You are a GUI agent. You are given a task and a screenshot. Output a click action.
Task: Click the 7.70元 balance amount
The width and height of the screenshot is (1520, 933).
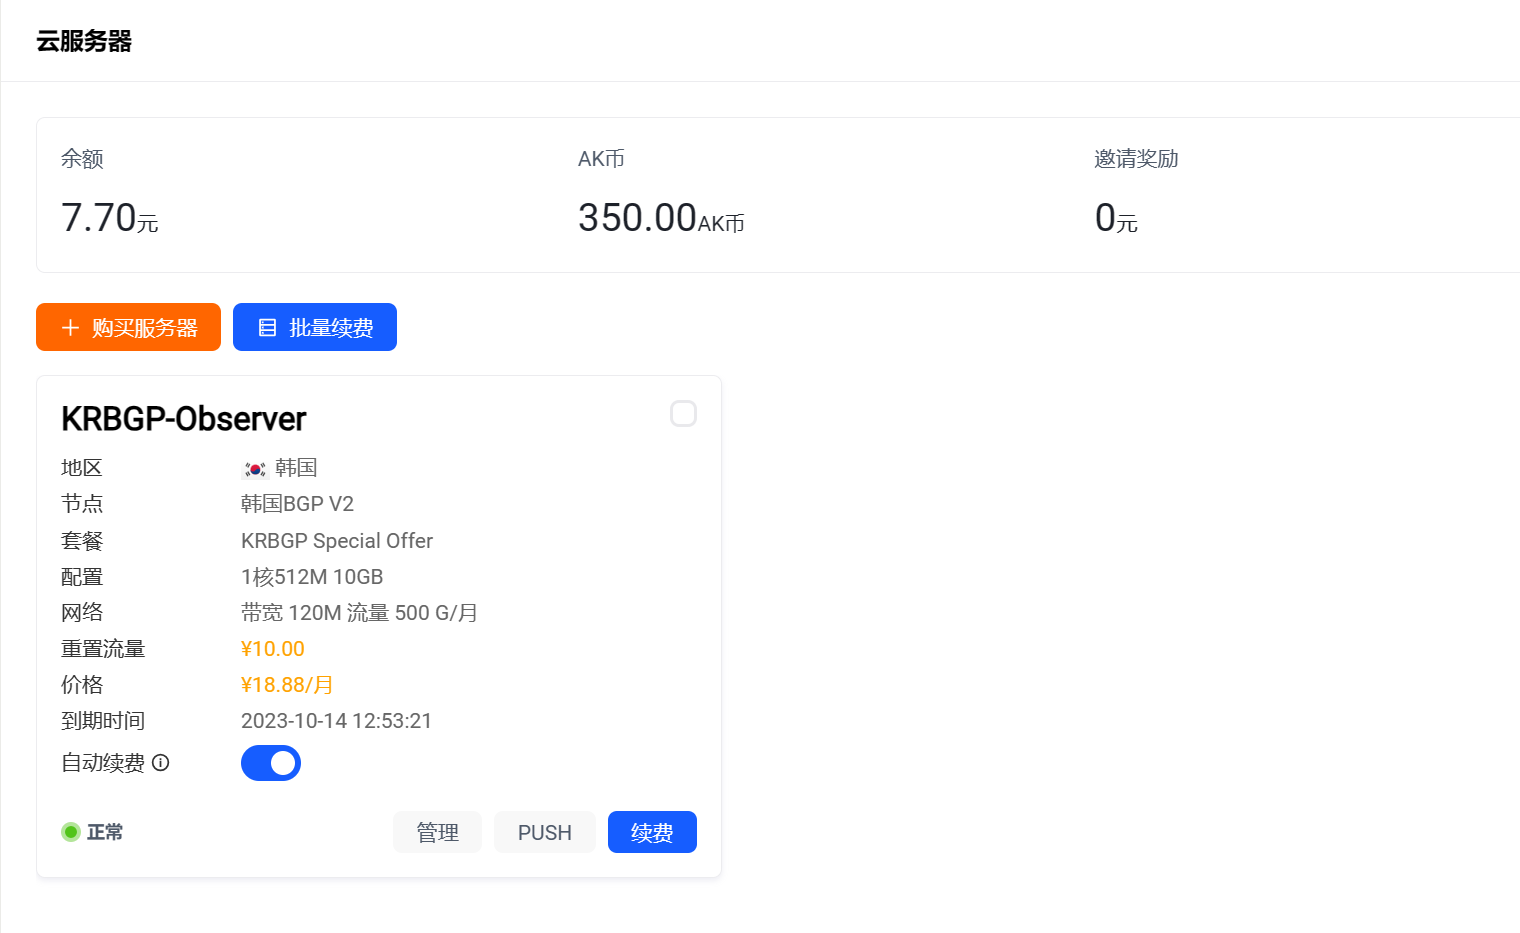(x=109, y=218)
